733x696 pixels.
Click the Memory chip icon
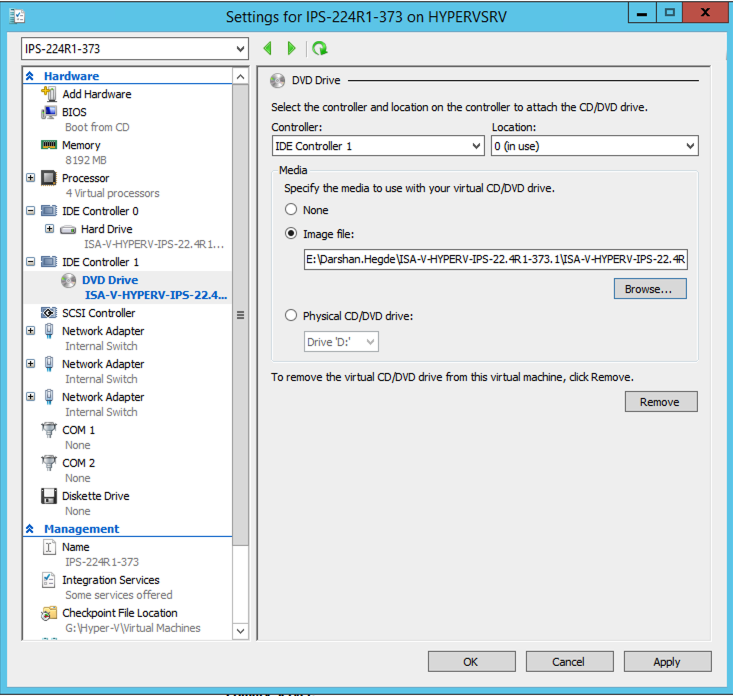point(49,145)
